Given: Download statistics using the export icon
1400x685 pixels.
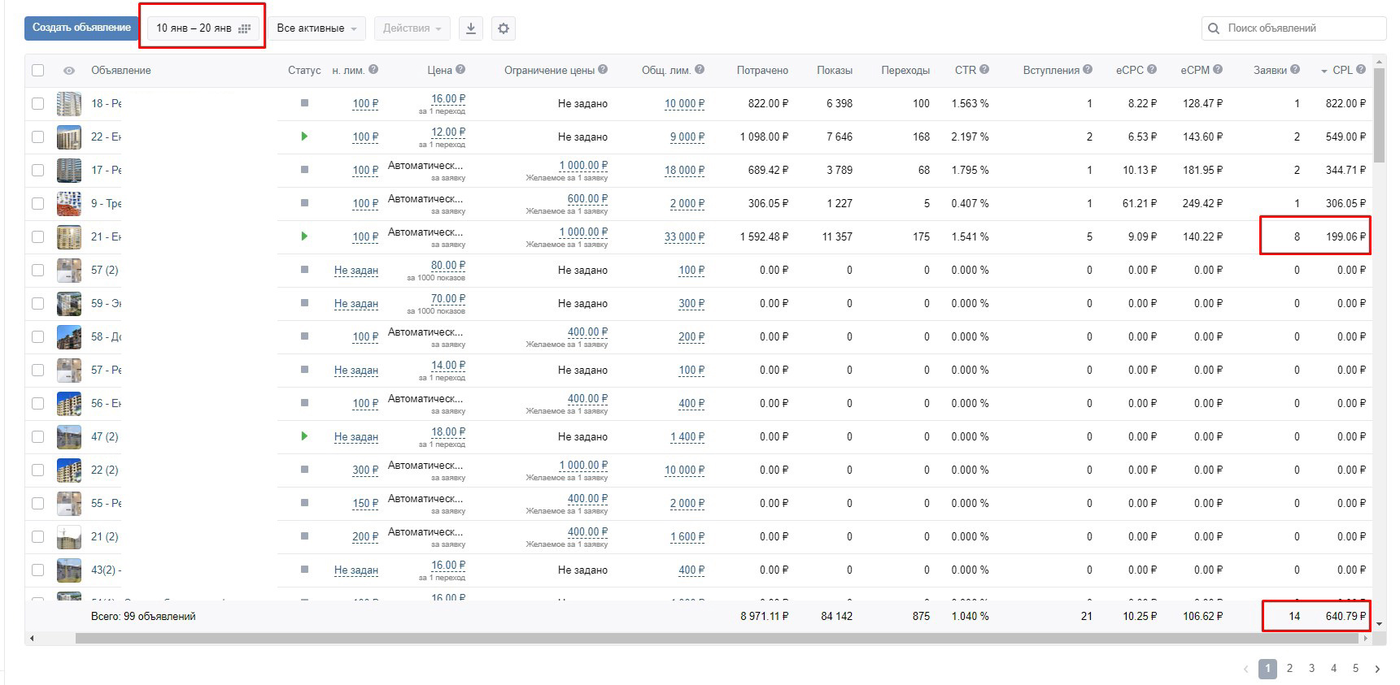Looking at the screenshot, I should (x=471, y=28).
